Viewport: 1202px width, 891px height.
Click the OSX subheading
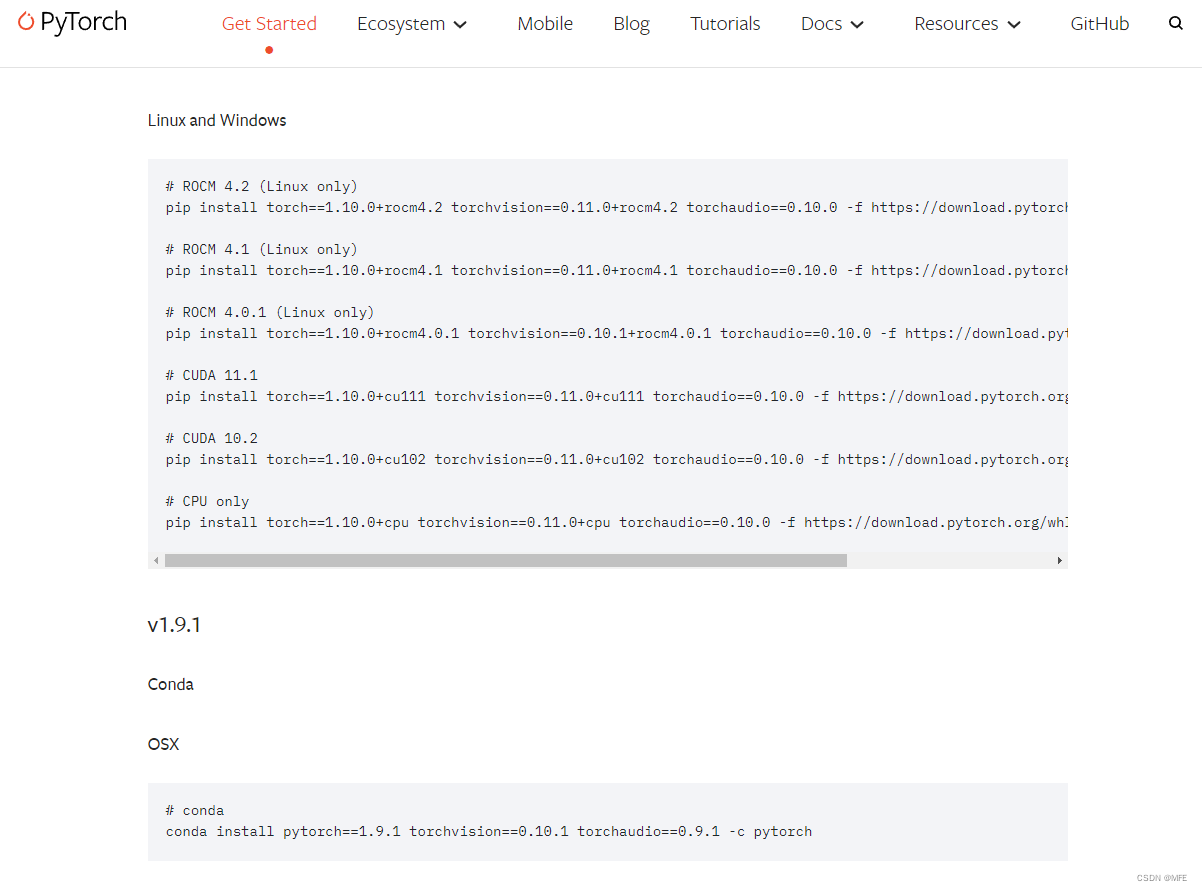click(x=163, y=744)
